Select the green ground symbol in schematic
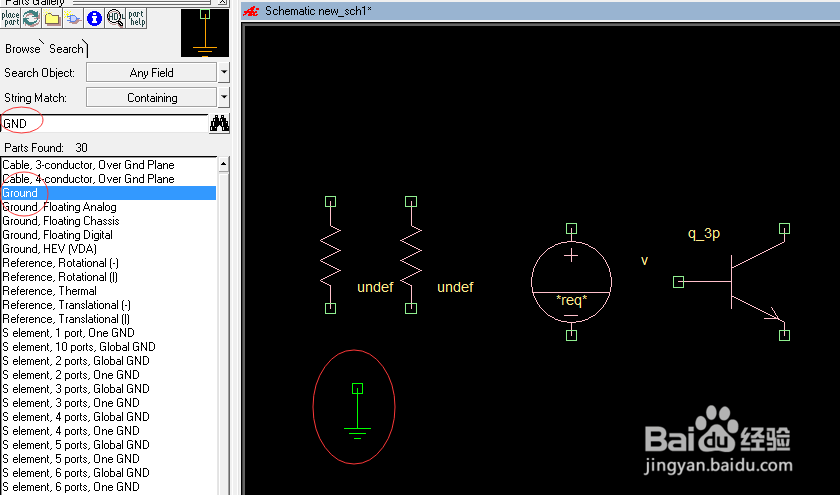The image size is (840, 495). 357,411
